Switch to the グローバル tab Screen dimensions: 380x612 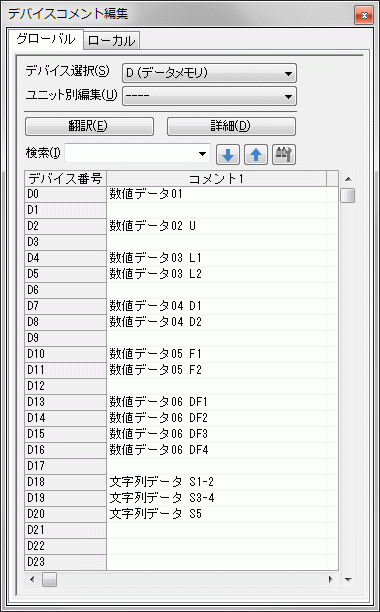(45, 39)
